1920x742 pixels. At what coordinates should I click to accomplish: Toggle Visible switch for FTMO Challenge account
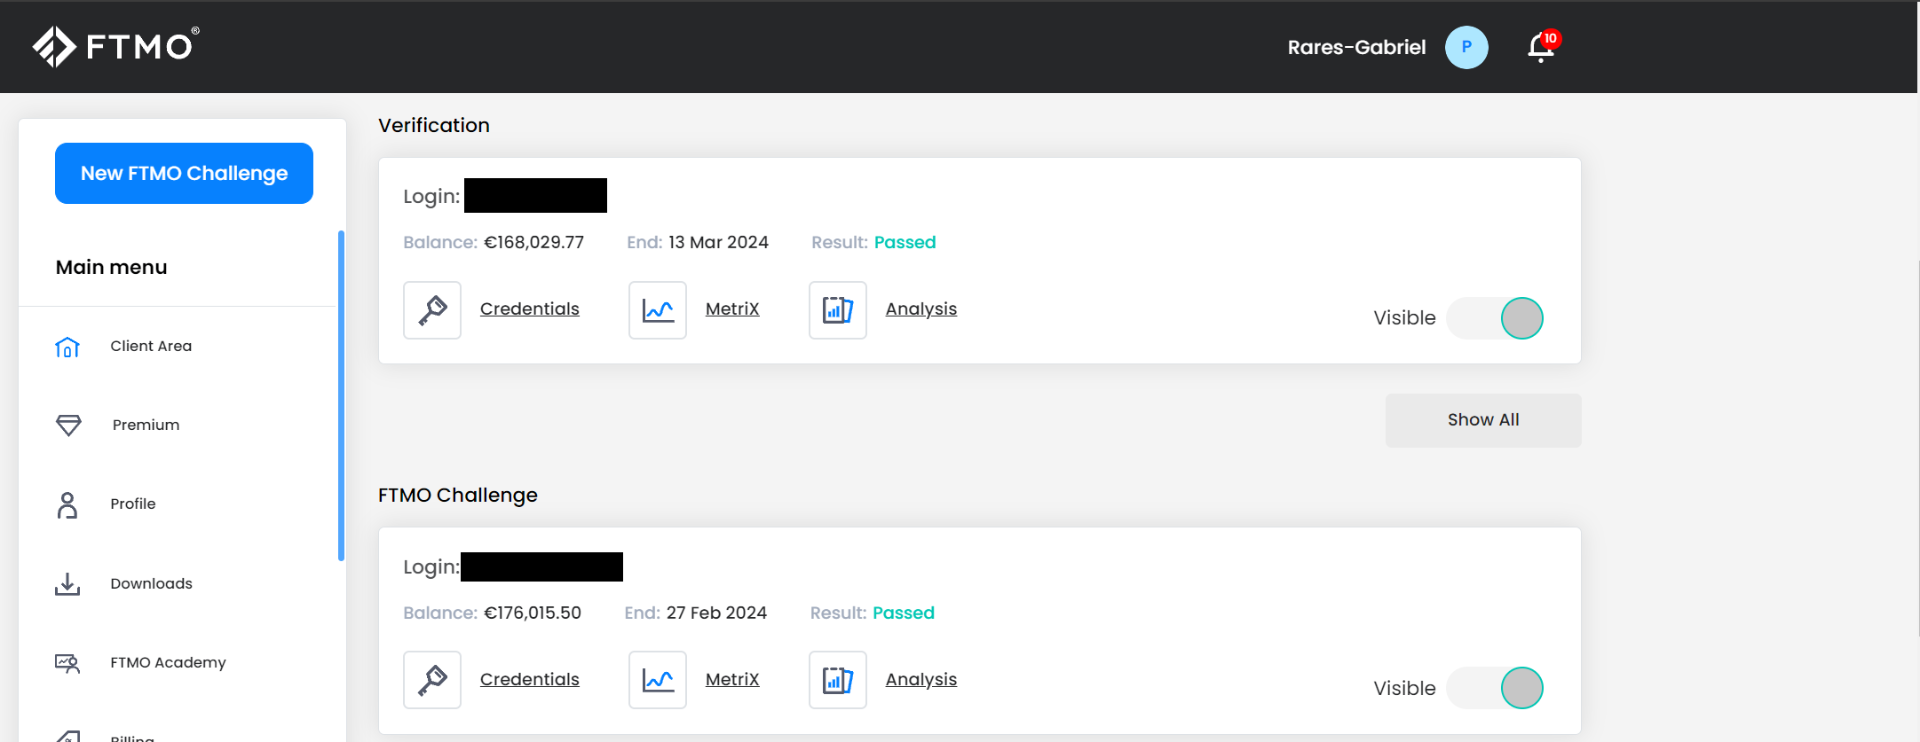1495,688
